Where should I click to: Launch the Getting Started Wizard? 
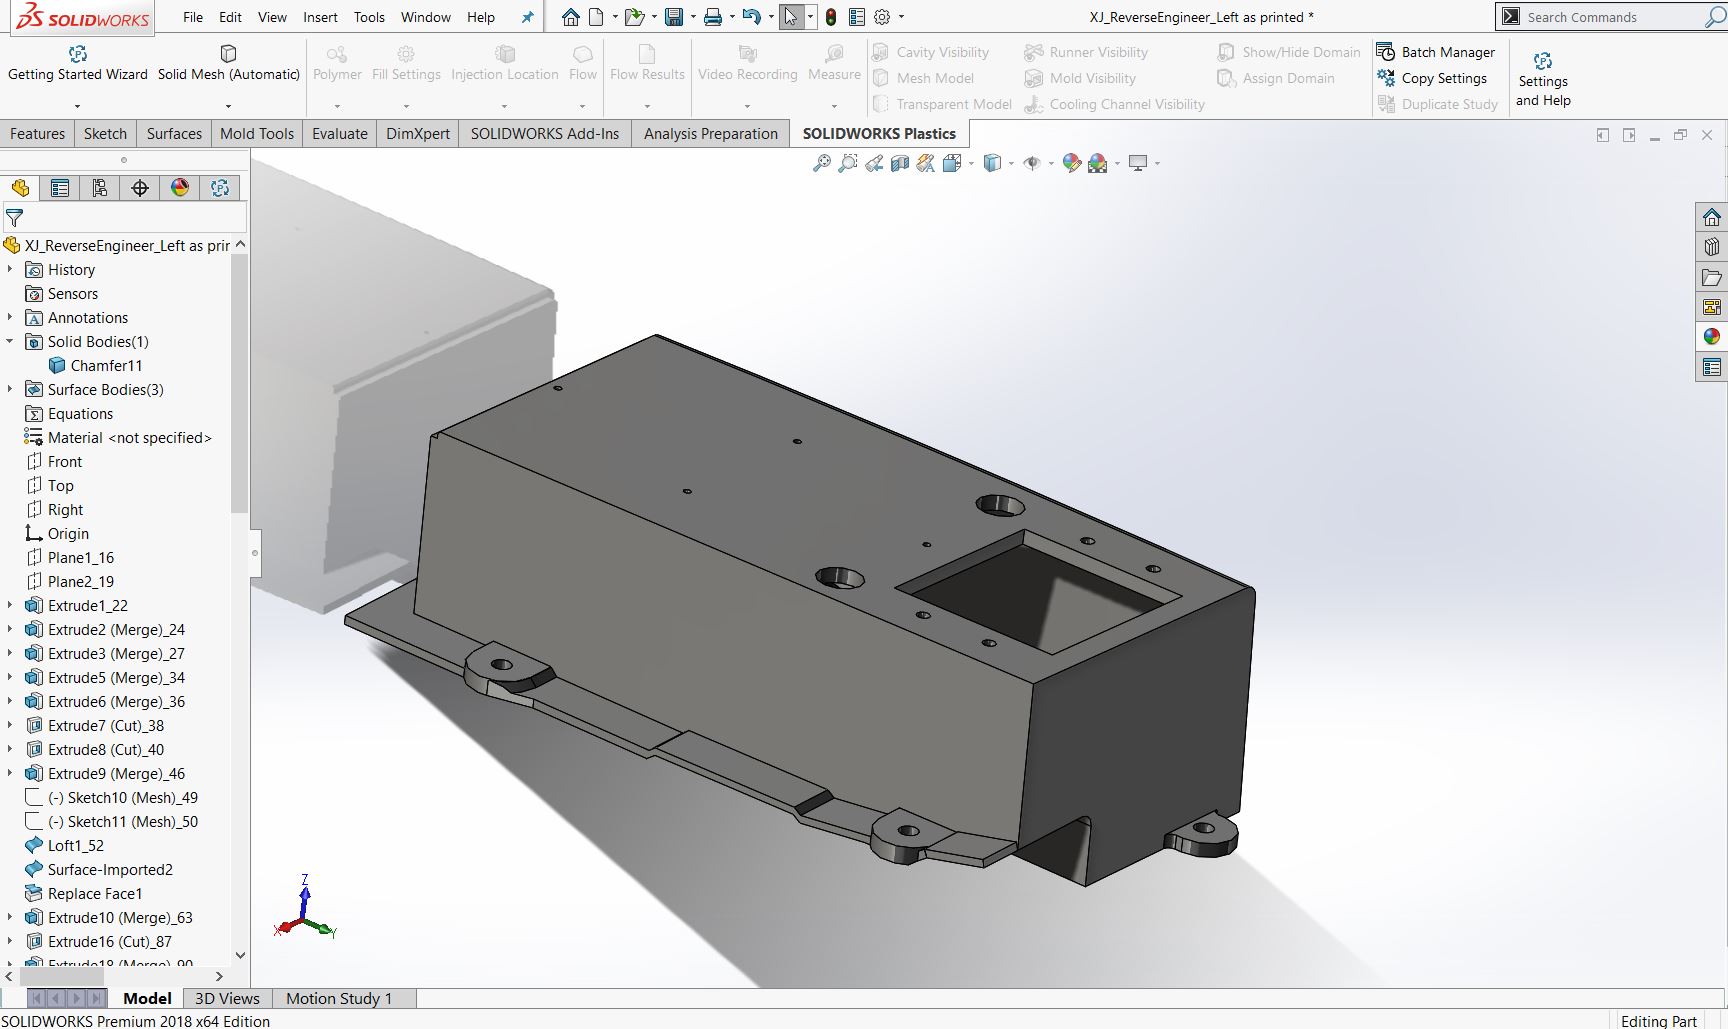tap(77, 62)
